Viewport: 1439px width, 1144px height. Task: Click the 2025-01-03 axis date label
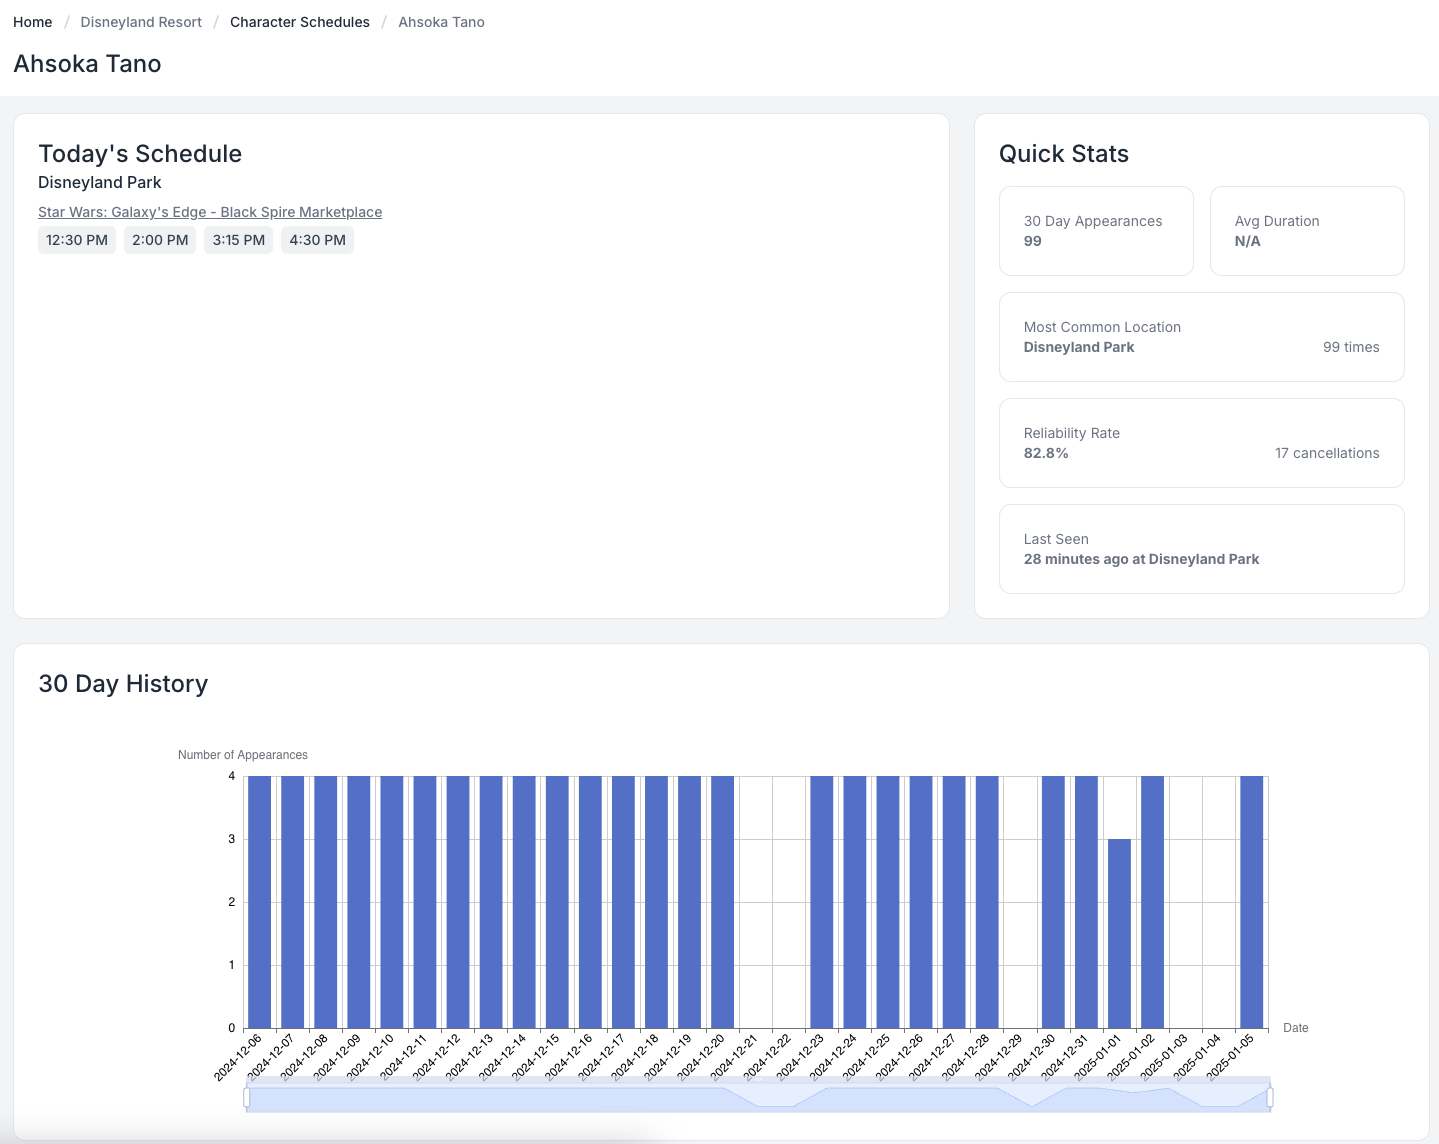pos(1164,1057)
